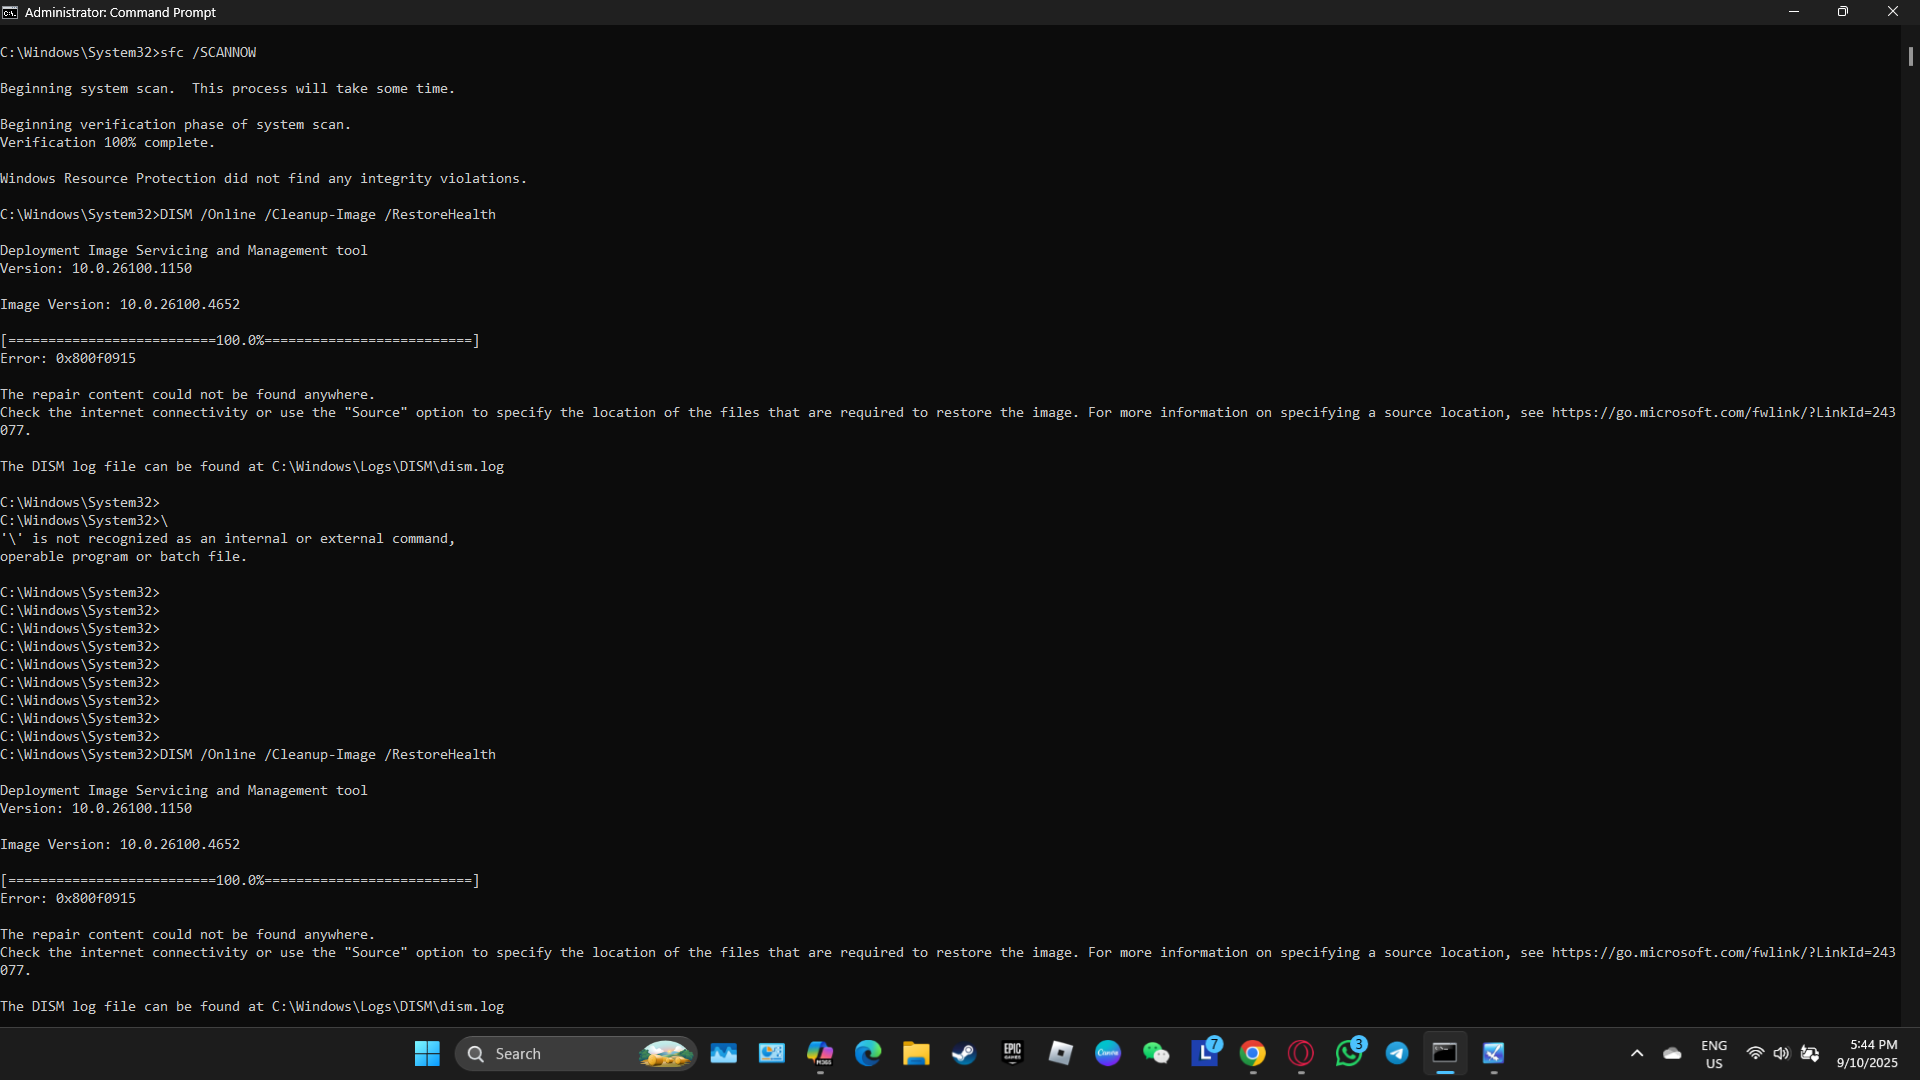Switch ENG US input language
1920x1080 pixels.
[1714, 1053]
